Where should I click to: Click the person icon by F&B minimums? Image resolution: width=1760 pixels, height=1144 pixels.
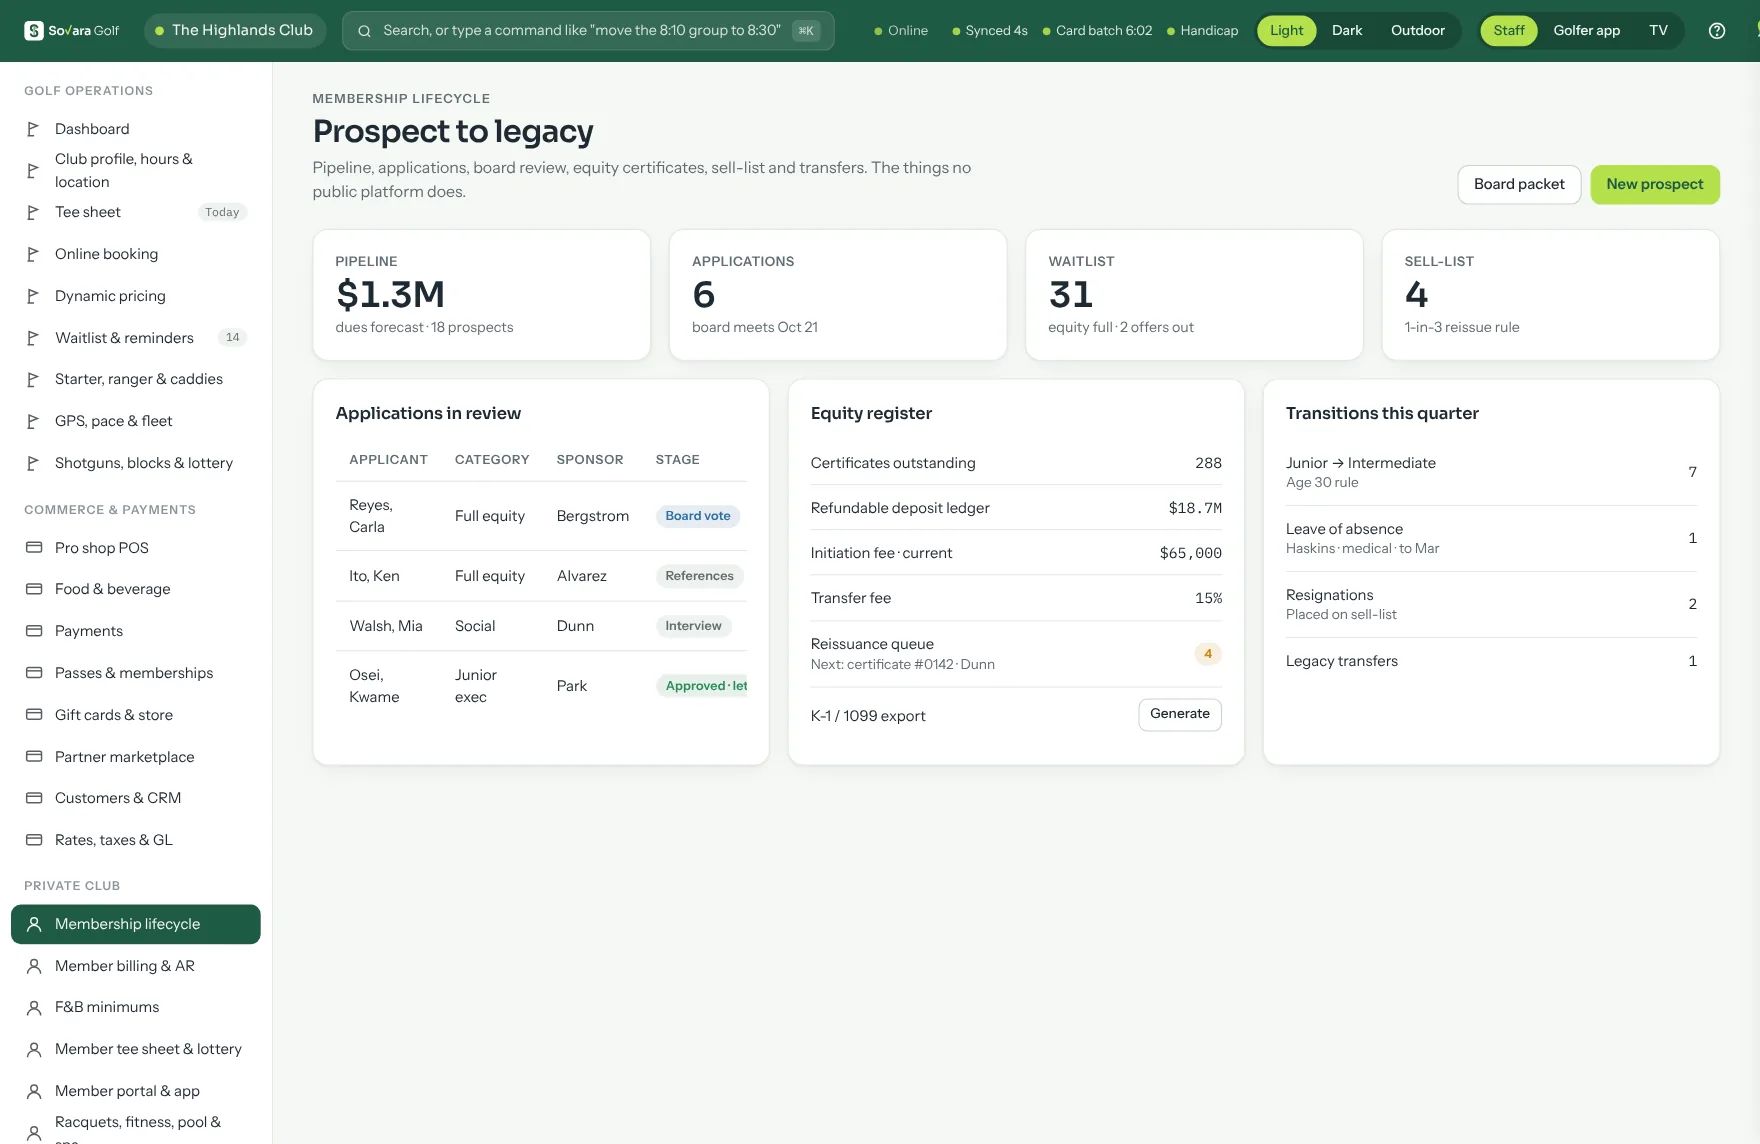click(x=34, y=1007)
